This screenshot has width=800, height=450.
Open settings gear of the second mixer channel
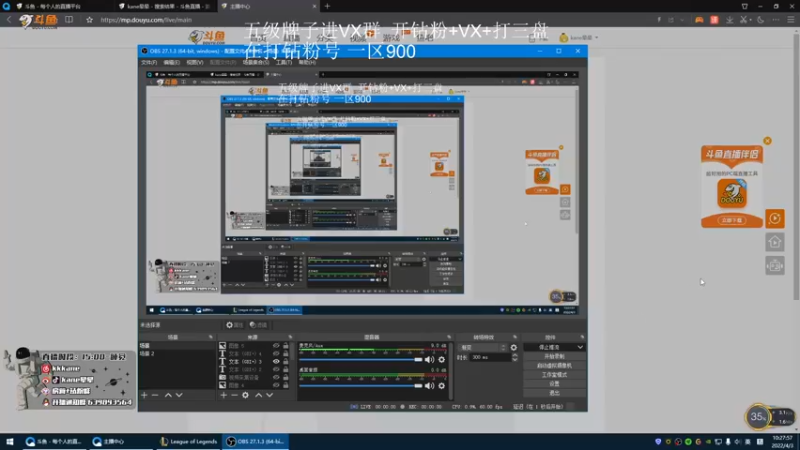pyautogui.click(x=442, y=386)
